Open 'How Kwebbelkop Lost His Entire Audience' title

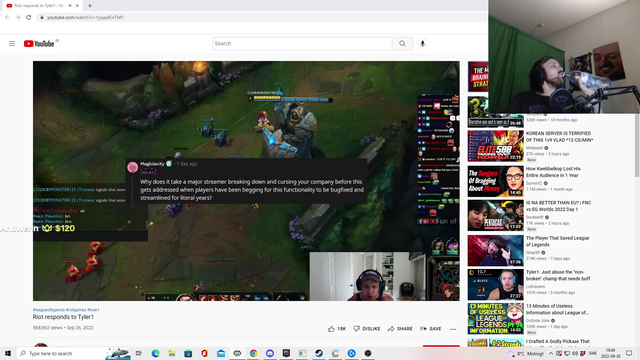[553, 172]
